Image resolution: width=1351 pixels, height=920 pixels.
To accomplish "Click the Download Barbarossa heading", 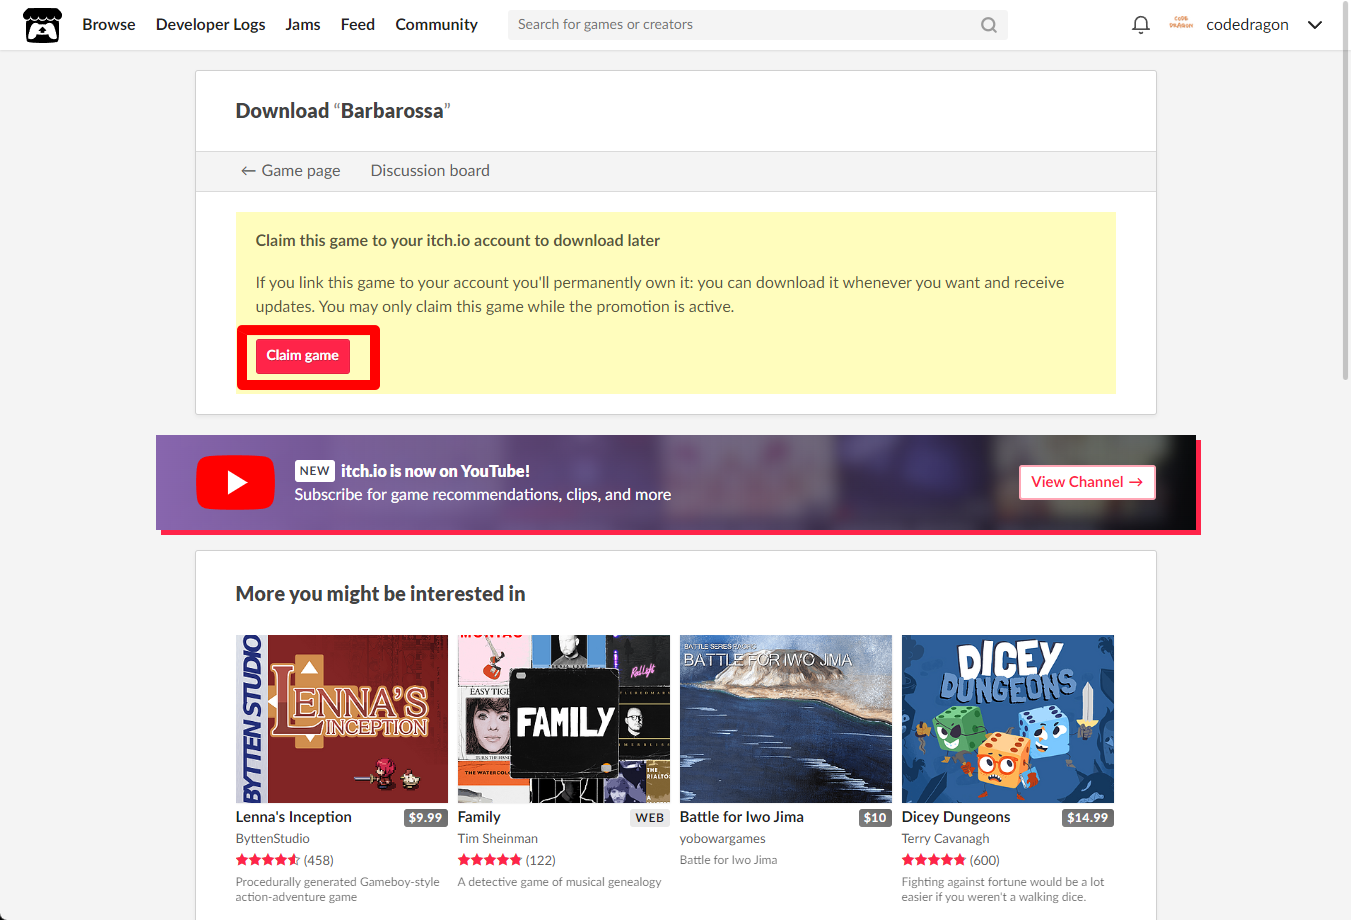I will point(343,111).
